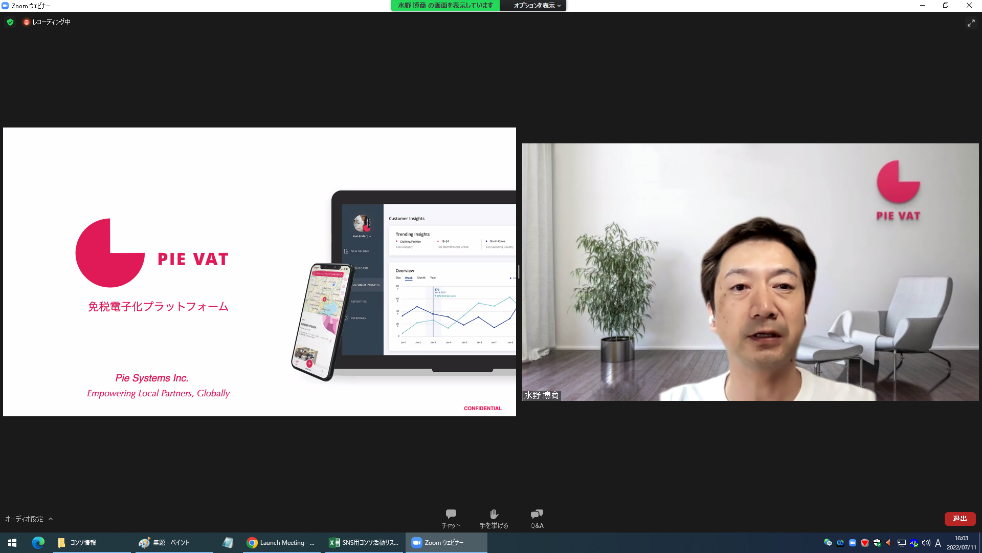Image resolution: width=982 pixels, height=553 pixels.
Task: Open the Windows Start menu
Action: (12, 542)
